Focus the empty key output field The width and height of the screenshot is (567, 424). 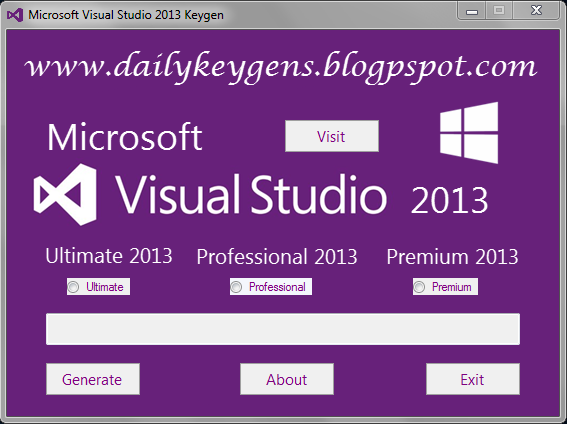283,329
